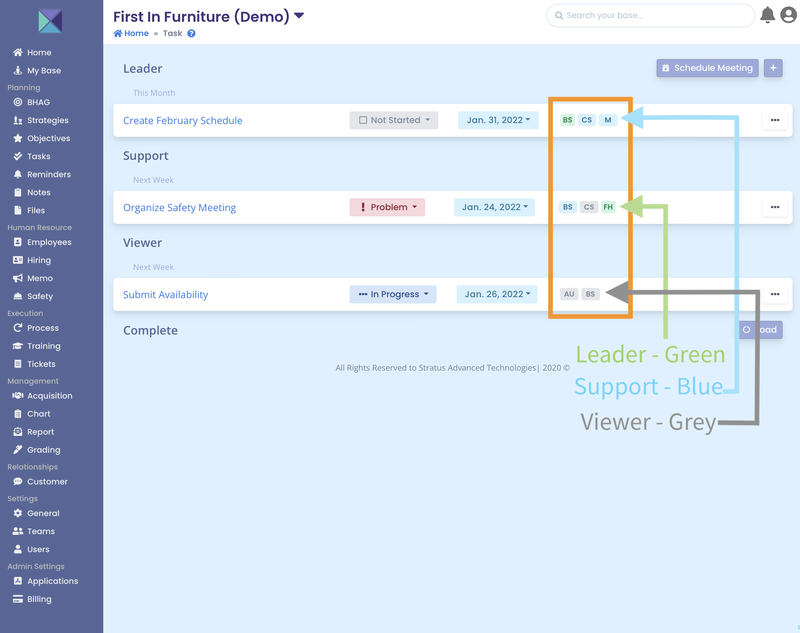The height and width of the screenshot is (633, 800).
Task: Click AU badge on Submit Availability
Action: (569, 294)
